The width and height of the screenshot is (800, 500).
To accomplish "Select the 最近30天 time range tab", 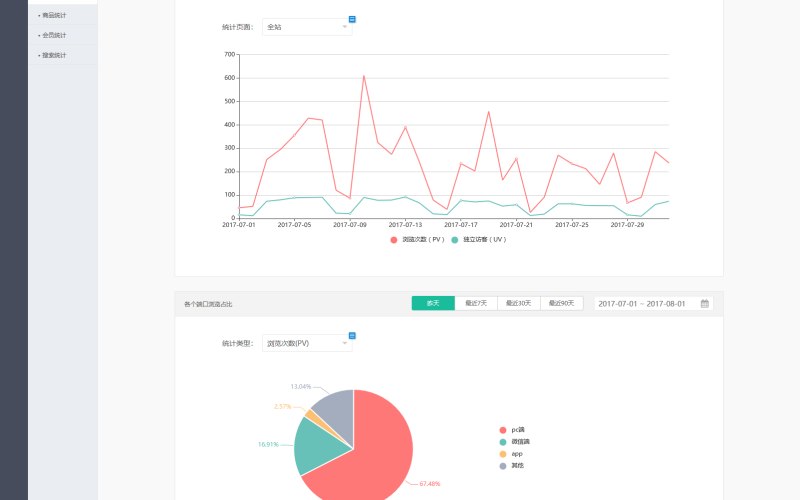I will pos(519,303).
